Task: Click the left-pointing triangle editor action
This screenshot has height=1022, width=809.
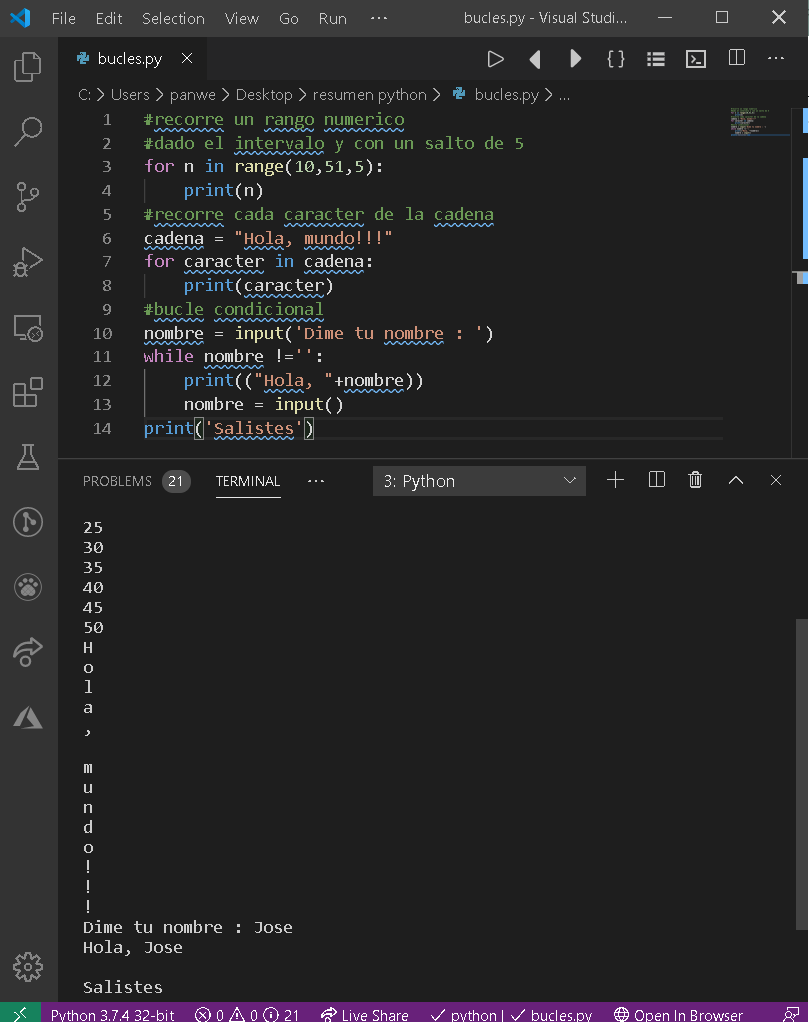Action: (535, 59)
